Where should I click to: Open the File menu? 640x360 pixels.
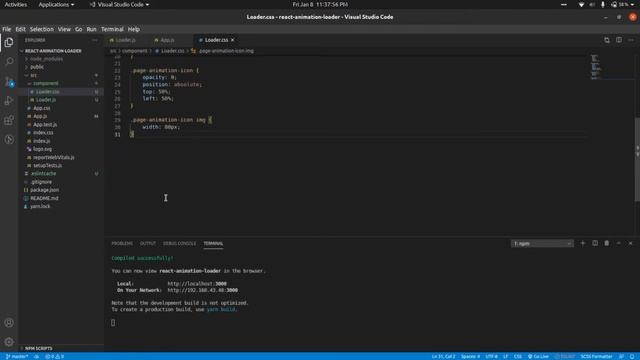point(7,29)
